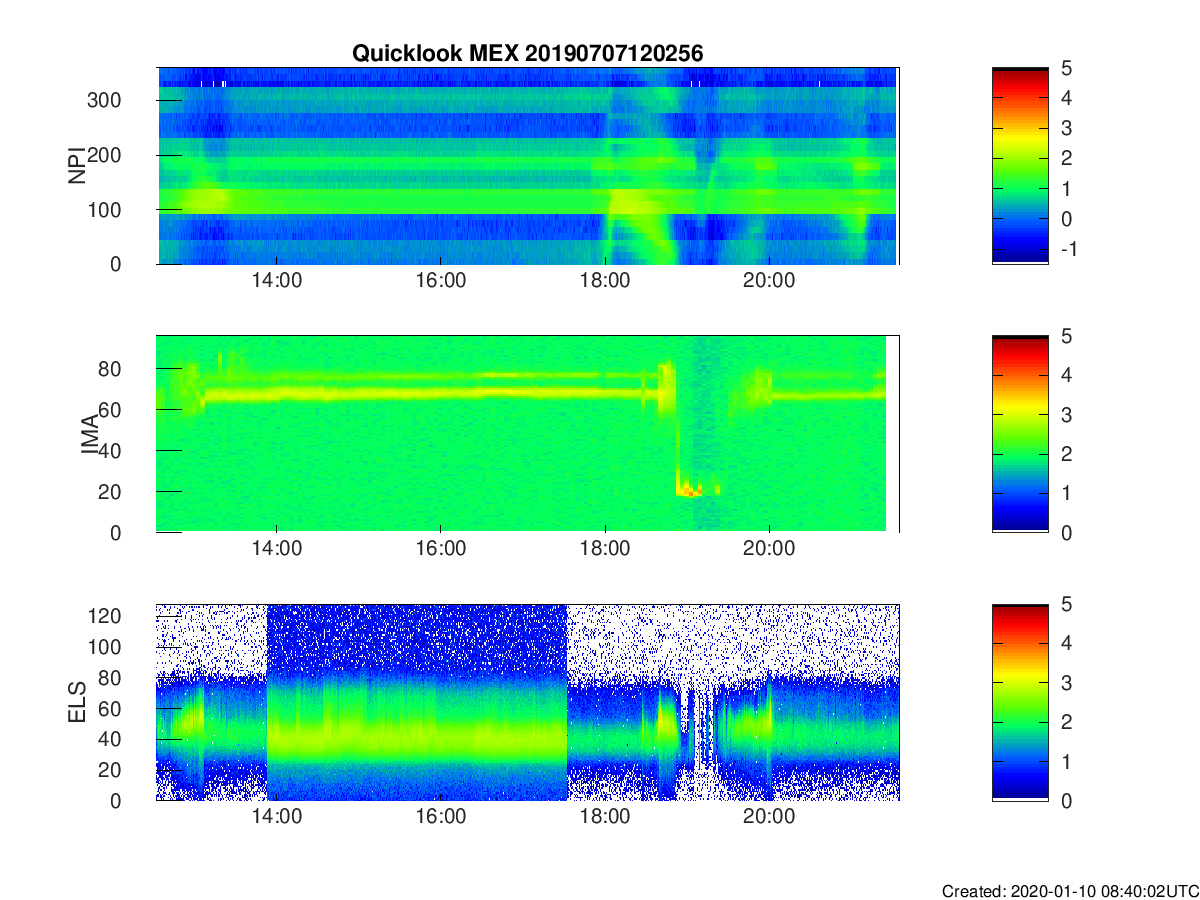
Task: Click 16:00 tick below the ELS panel
Action: coord(440,817)
